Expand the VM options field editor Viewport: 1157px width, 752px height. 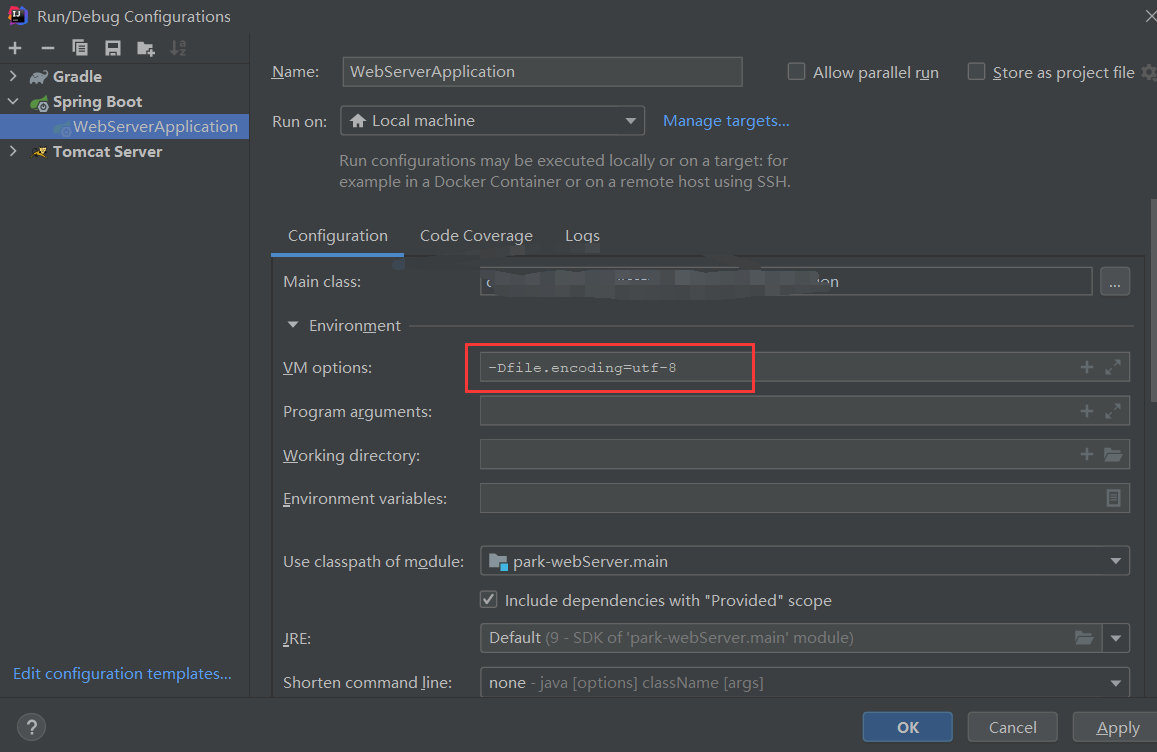pos(1113,368)
